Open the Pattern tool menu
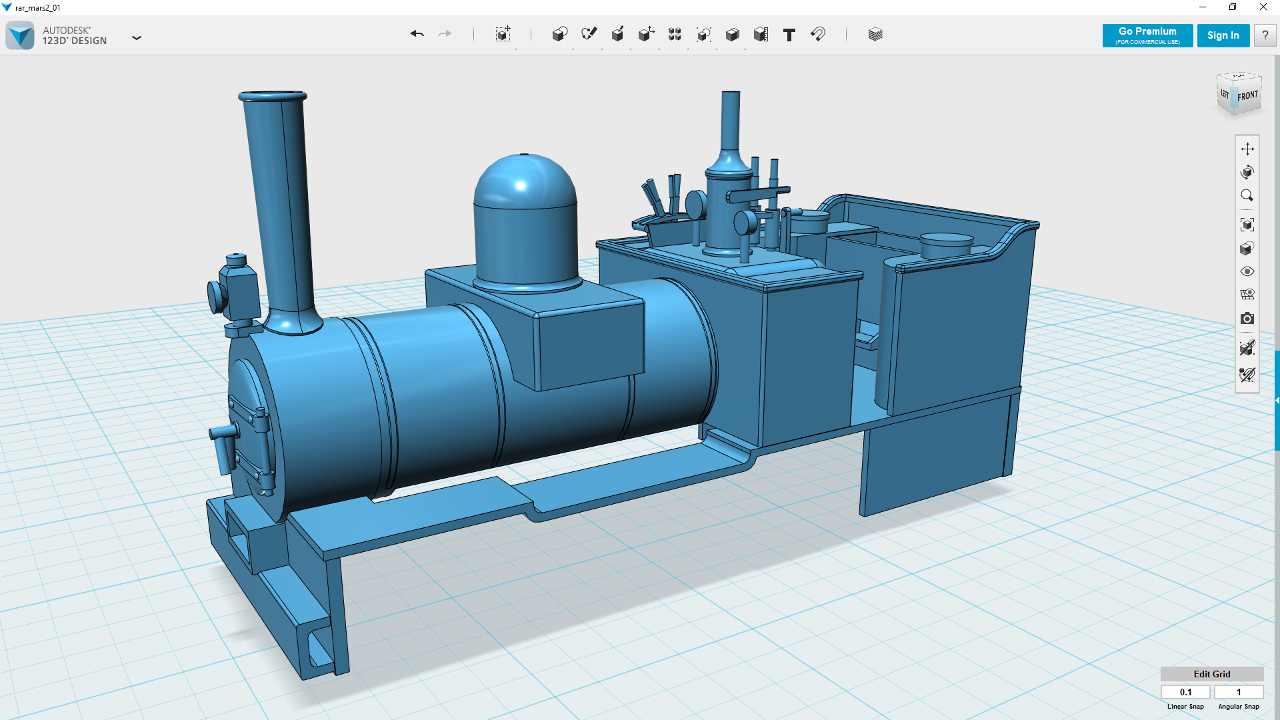This screenshot has height=720, width=1280. [x=675, y=34]
